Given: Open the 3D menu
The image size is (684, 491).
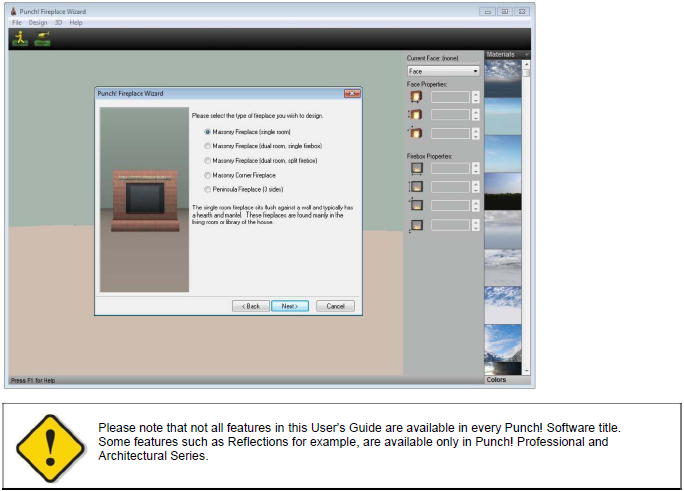Looking at the screenshot, I should (x=58, y=23).
